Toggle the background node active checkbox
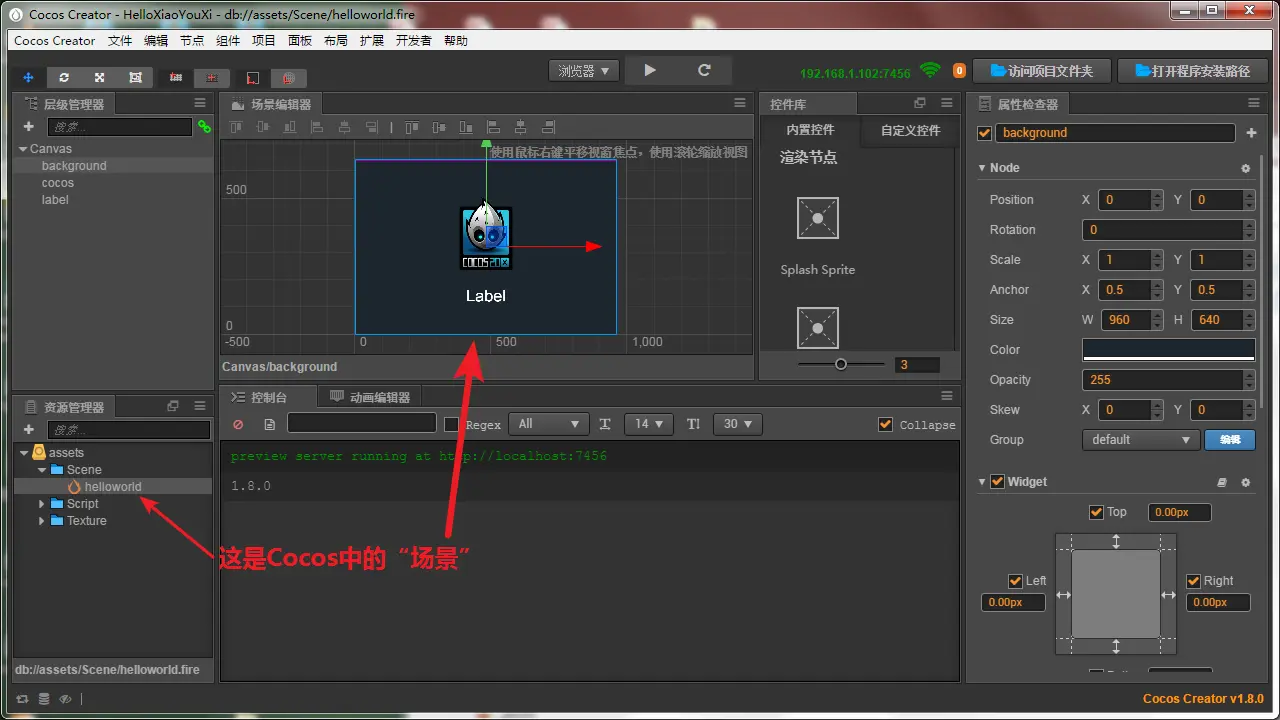1280x720 pixels. pos(985,133)
